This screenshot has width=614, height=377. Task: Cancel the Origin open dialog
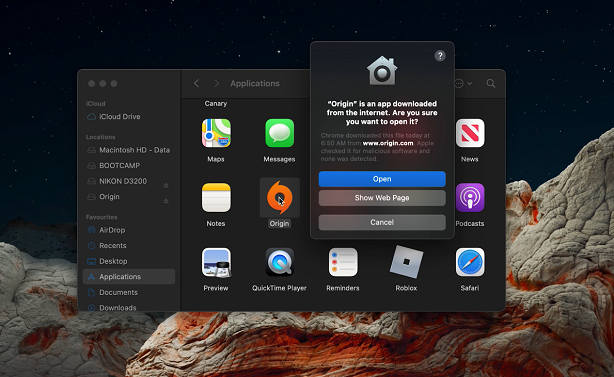[x=382, y=222]
